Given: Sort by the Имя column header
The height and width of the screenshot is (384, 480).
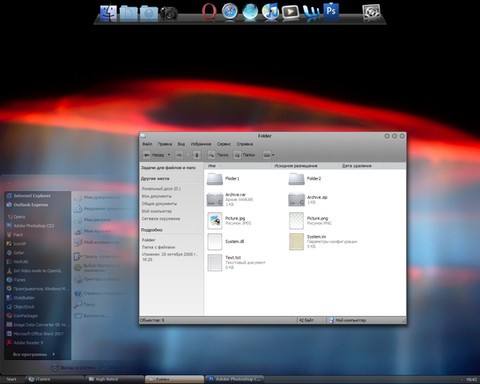Looking at the screenshot, I should (x=211, y=165).
